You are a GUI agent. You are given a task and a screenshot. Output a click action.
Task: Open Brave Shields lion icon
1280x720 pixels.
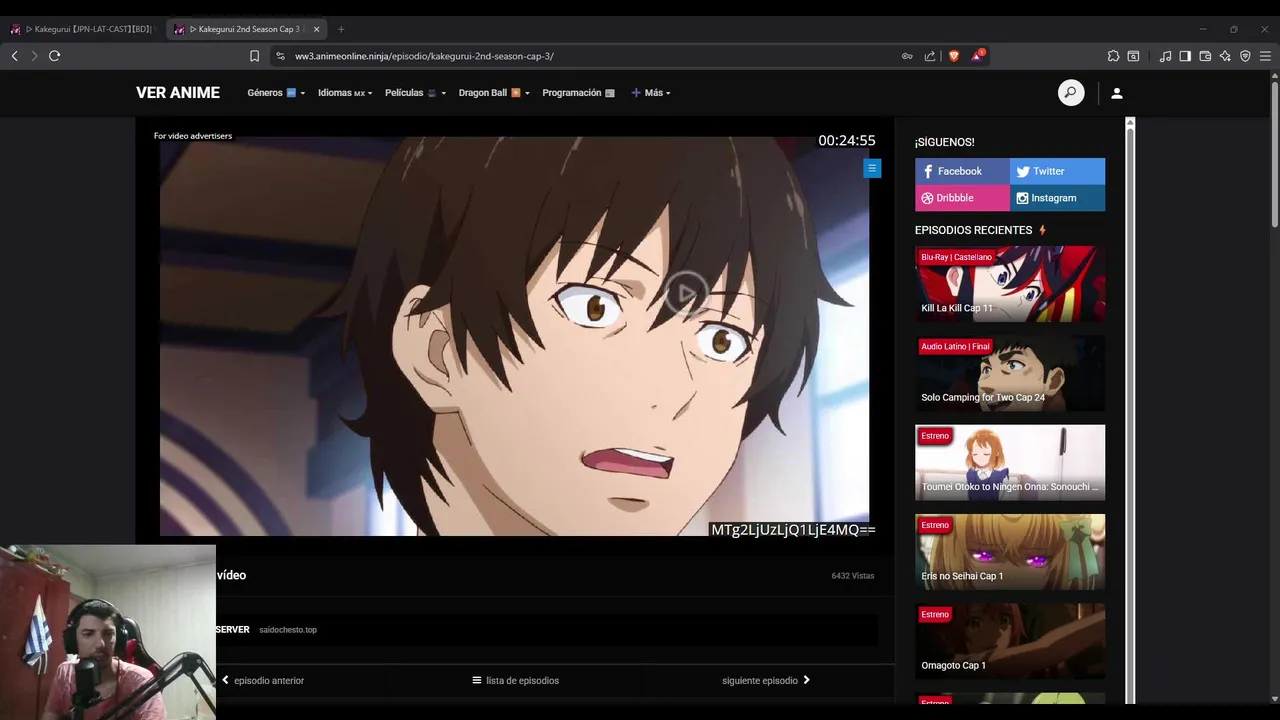(954, 56)
